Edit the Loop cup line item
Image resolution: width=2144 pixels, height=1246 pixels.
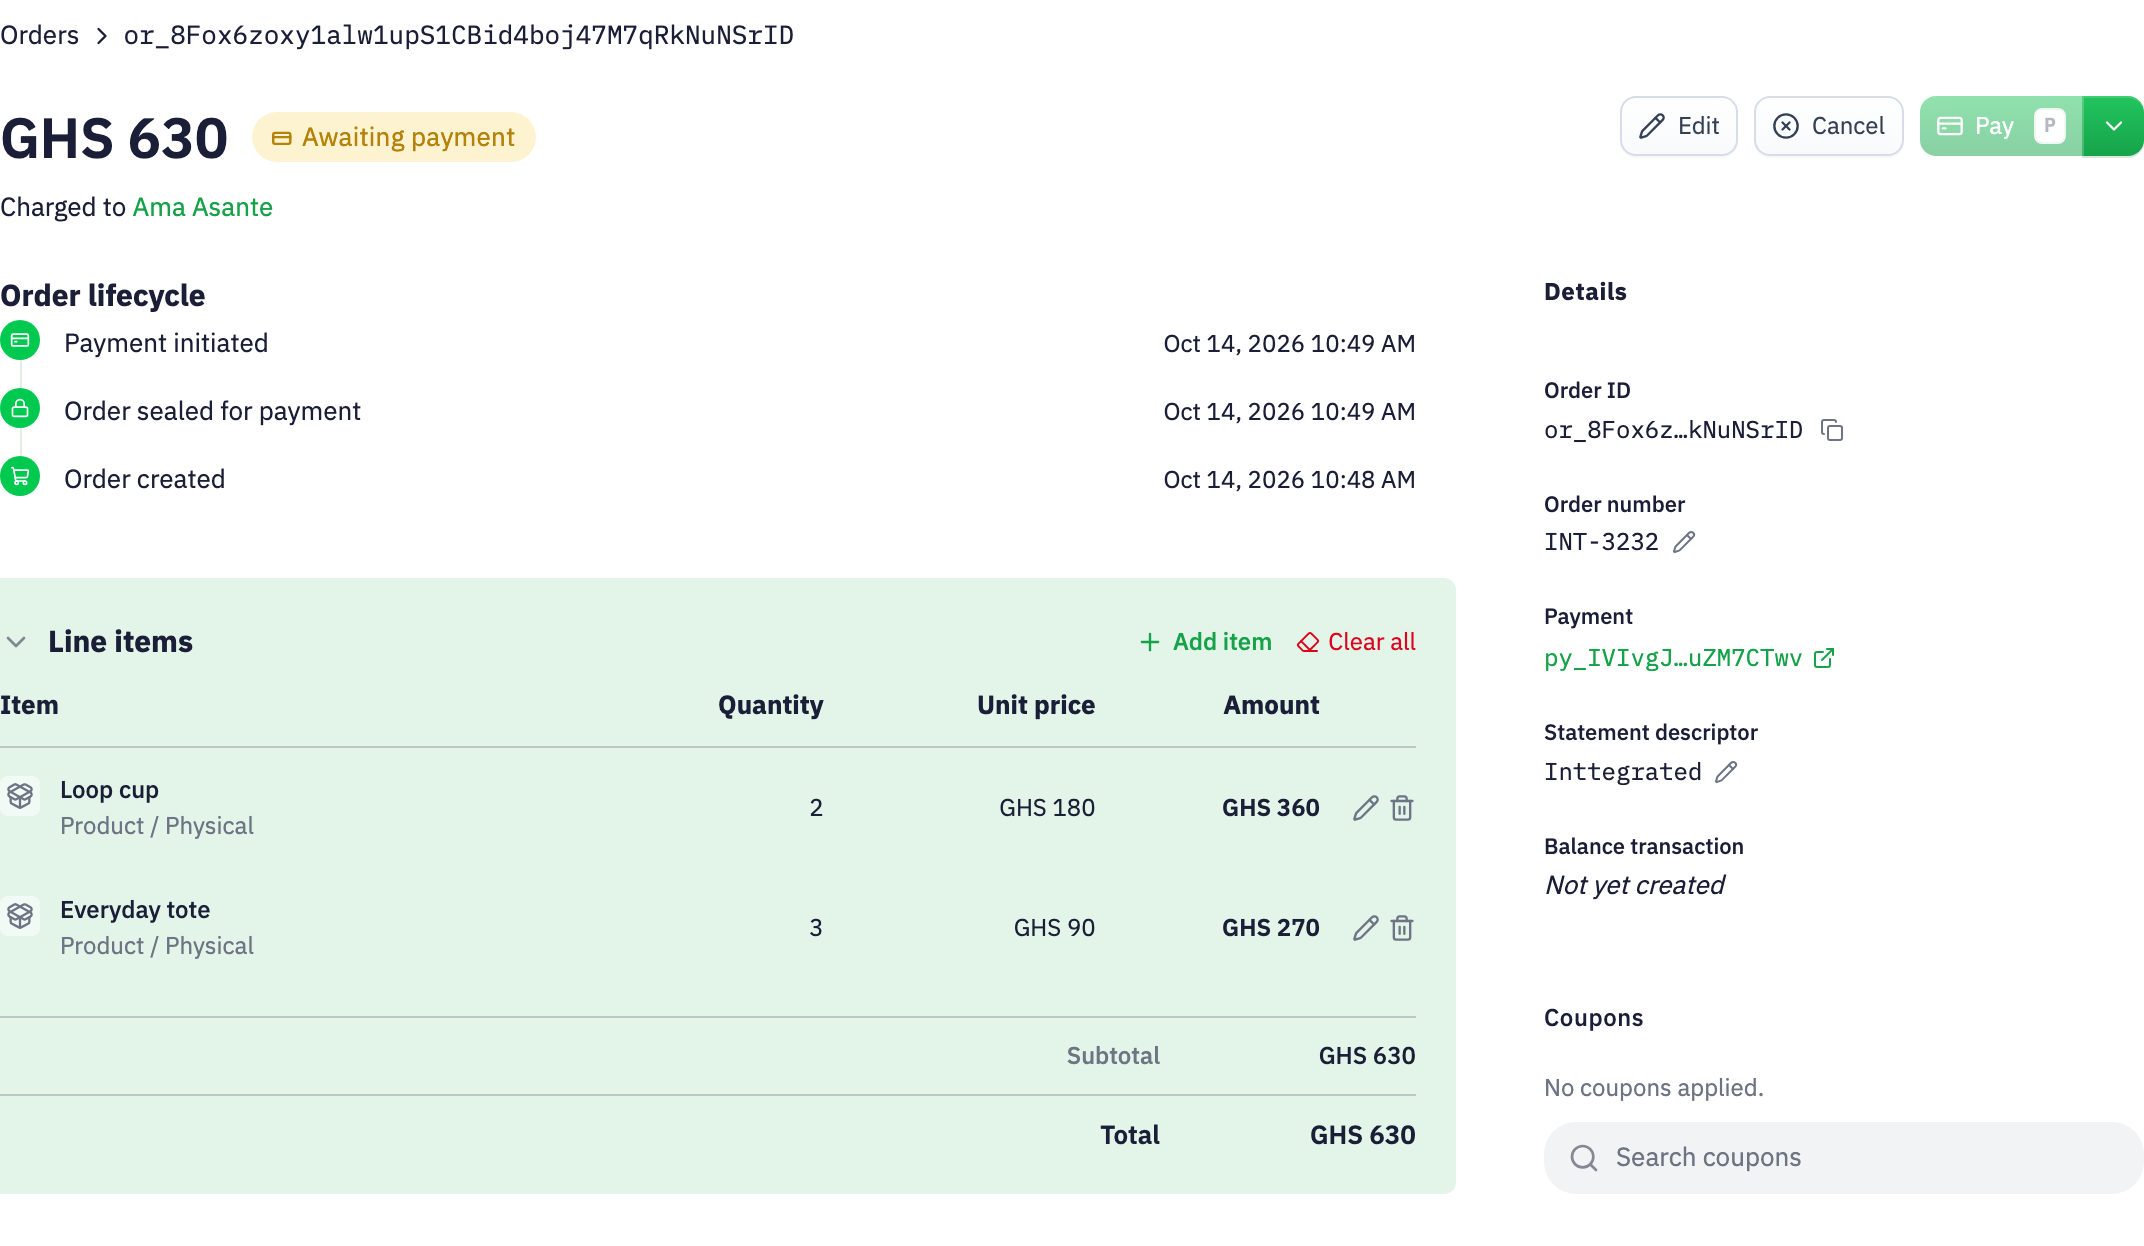click(1365, 808)
